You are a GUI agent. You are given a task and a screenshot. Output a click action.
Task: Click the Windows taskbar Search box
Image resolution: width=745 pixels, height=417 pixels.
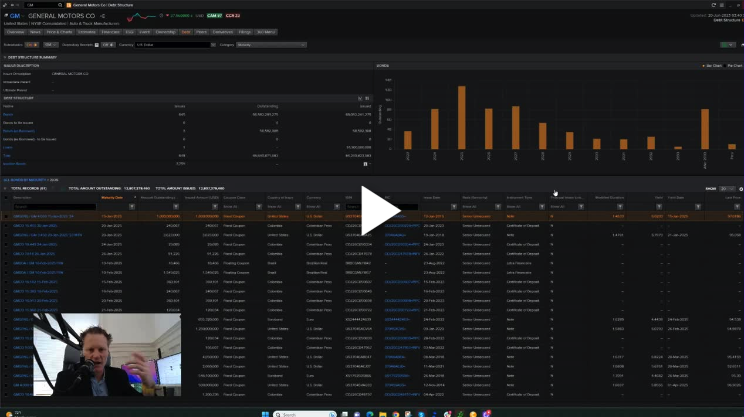tap(305, 414)
